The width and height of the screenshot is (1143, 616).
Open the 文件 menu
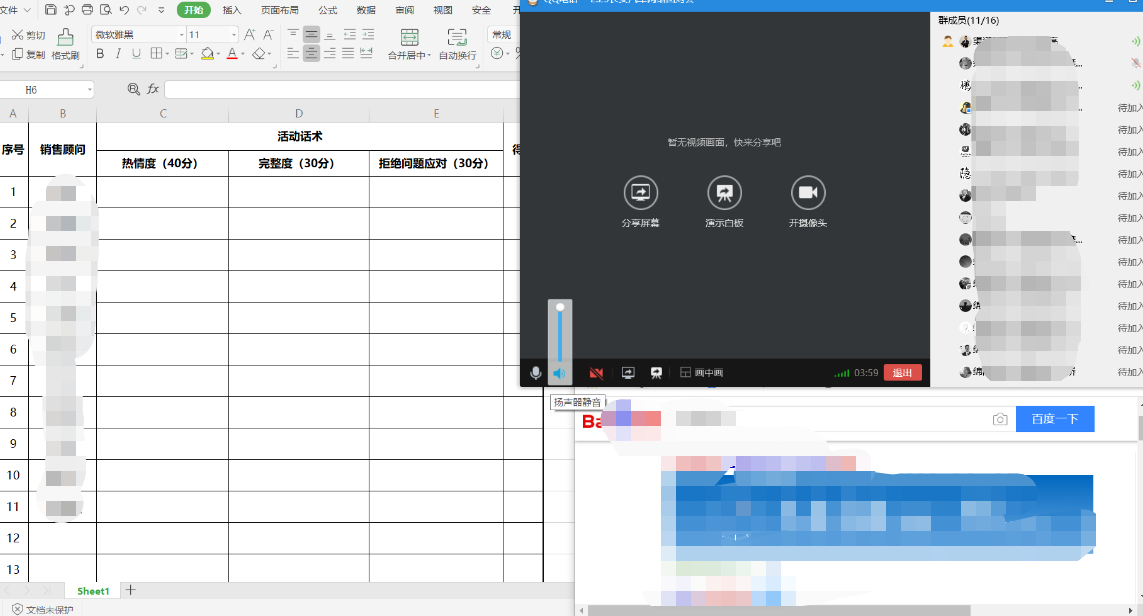(15, 9)
